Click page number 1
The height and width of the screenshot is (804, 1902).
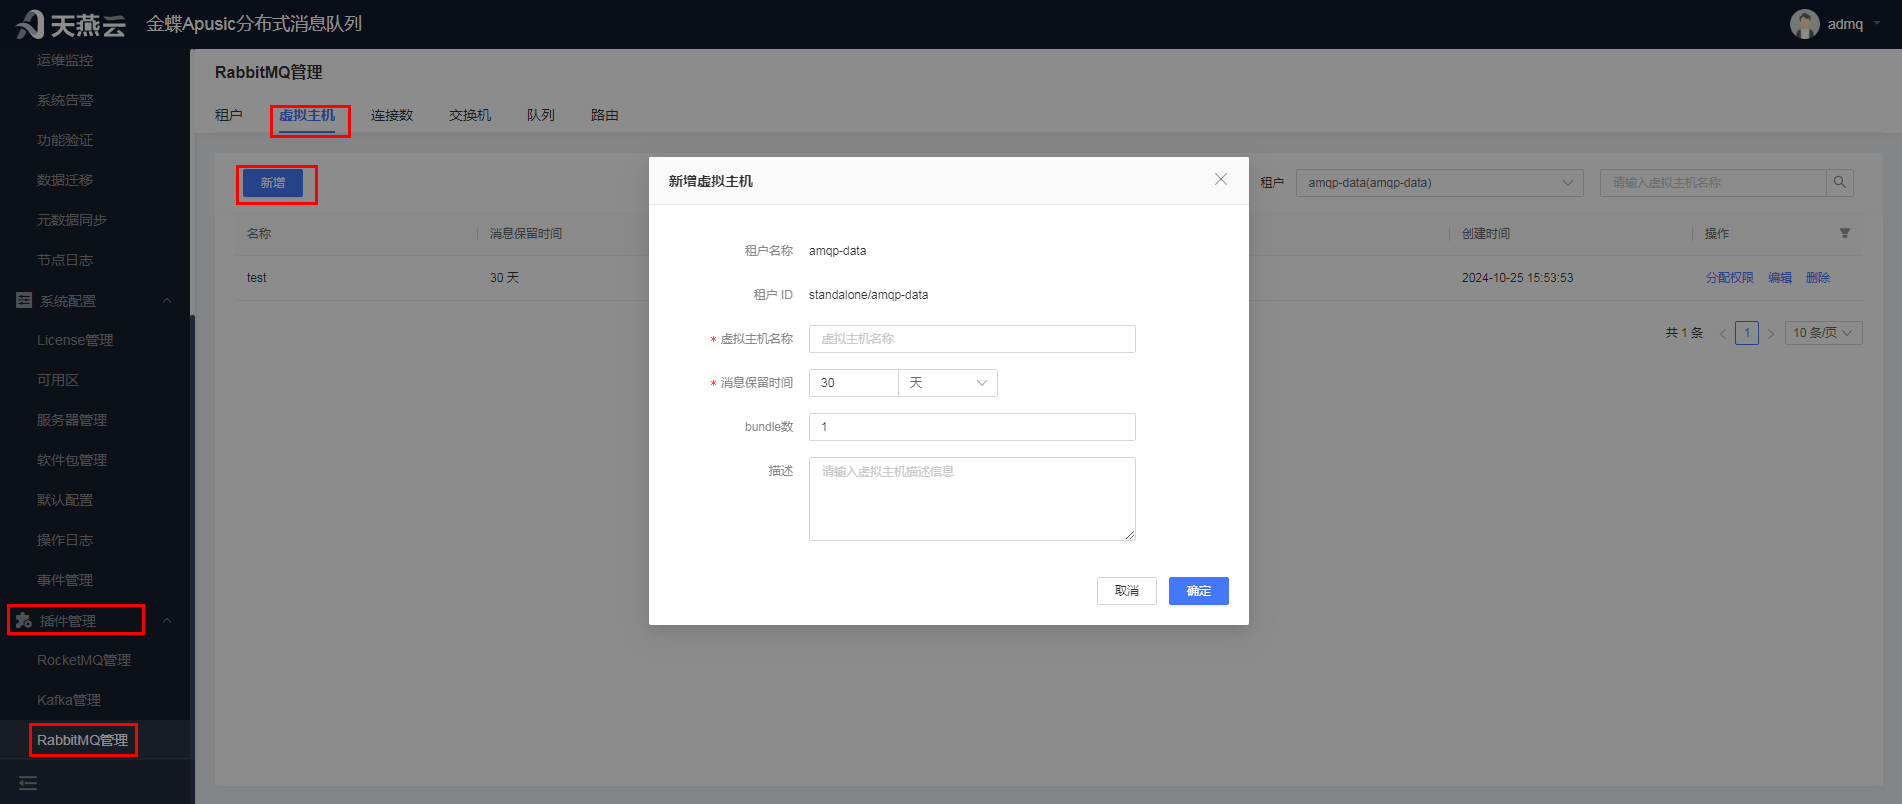tap(1747, 333)
